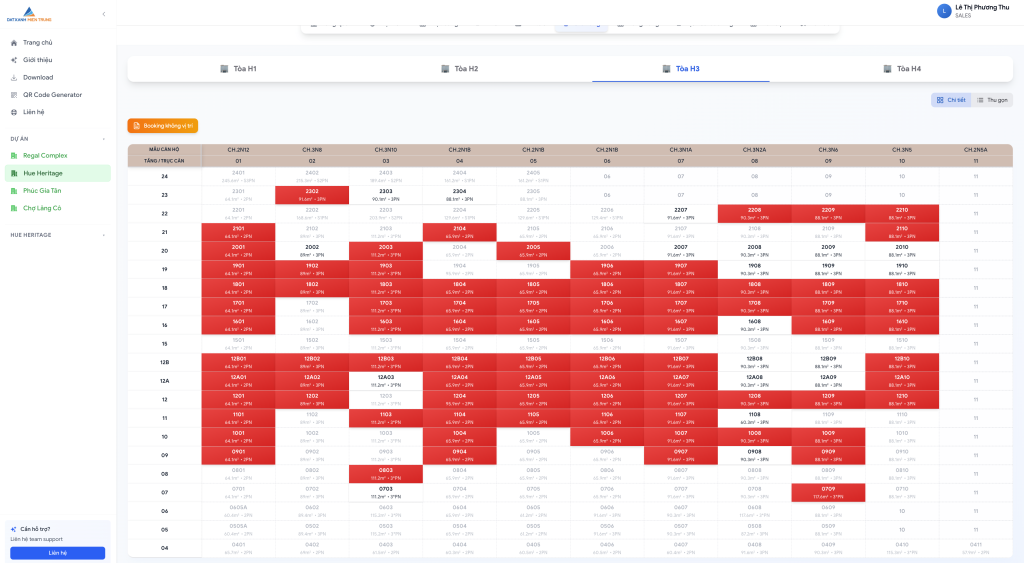Click the user avatar circle
The height and width of the screenshot is (563, 1024).
(943, 11)
